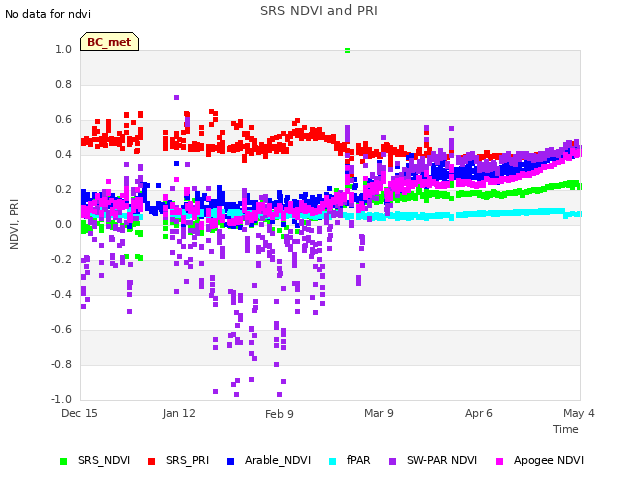Image resolution: width=640 pixels, height=480 pixels.
Task: Click the blue Arable_NDVI legend swatch
Action: [230, 461]
